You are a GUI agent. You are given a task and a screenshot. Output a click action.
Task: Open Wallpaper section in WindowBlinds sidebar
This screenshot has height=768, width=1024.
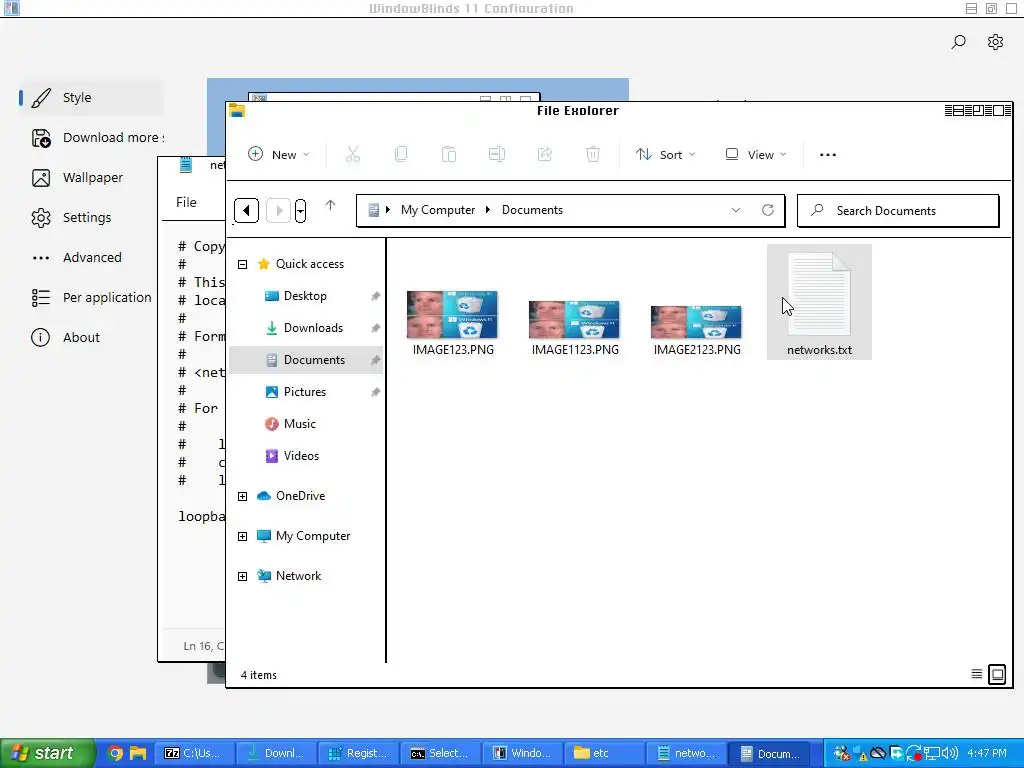[91, 178]
